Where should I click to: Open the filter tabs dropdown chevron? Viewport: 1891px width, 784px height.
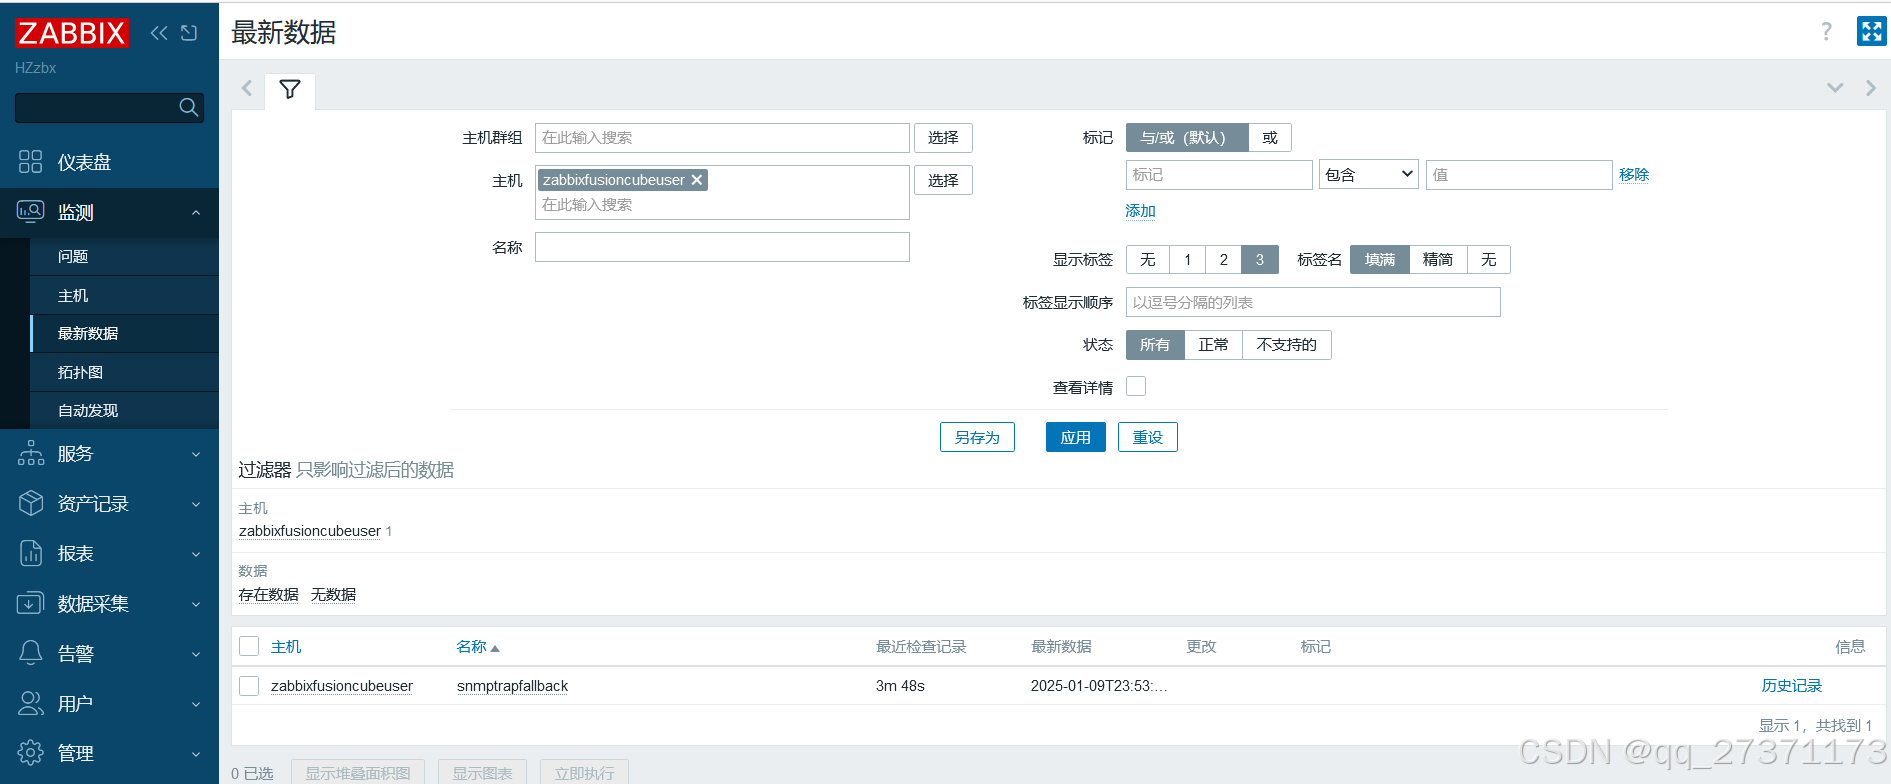point(1835,88)
